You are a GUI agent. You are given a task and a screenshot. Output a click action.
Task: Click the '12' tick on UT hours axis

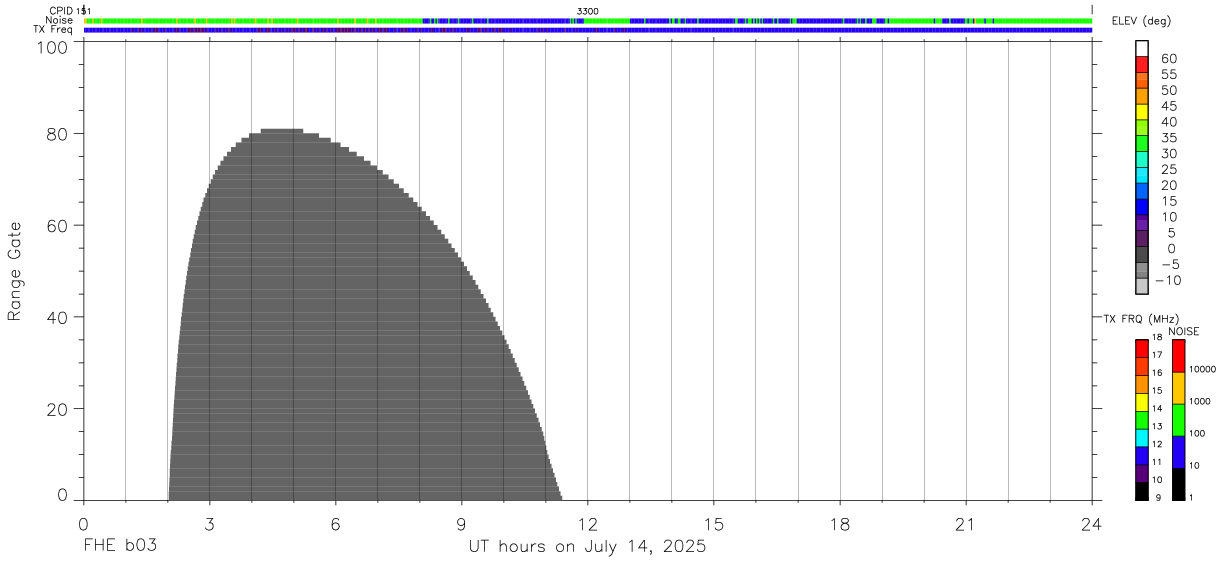click(588, 525)
